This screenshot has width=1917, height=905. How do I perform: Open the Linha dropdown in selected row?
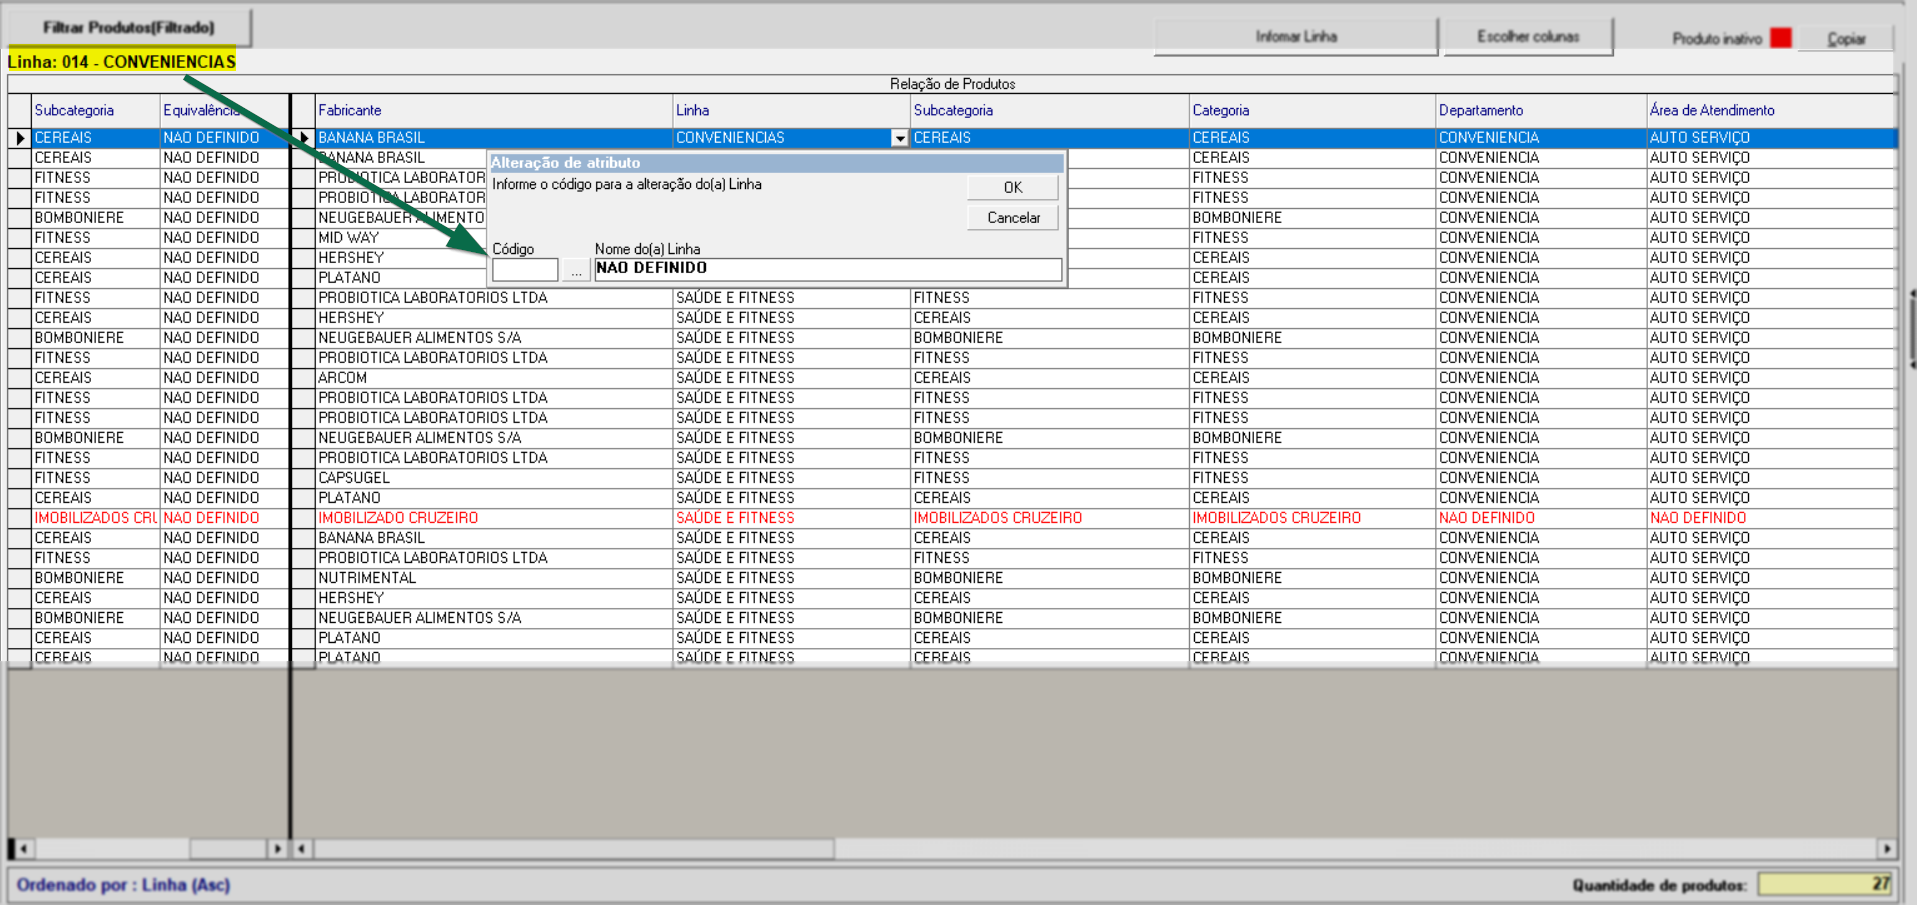(899, 139)
